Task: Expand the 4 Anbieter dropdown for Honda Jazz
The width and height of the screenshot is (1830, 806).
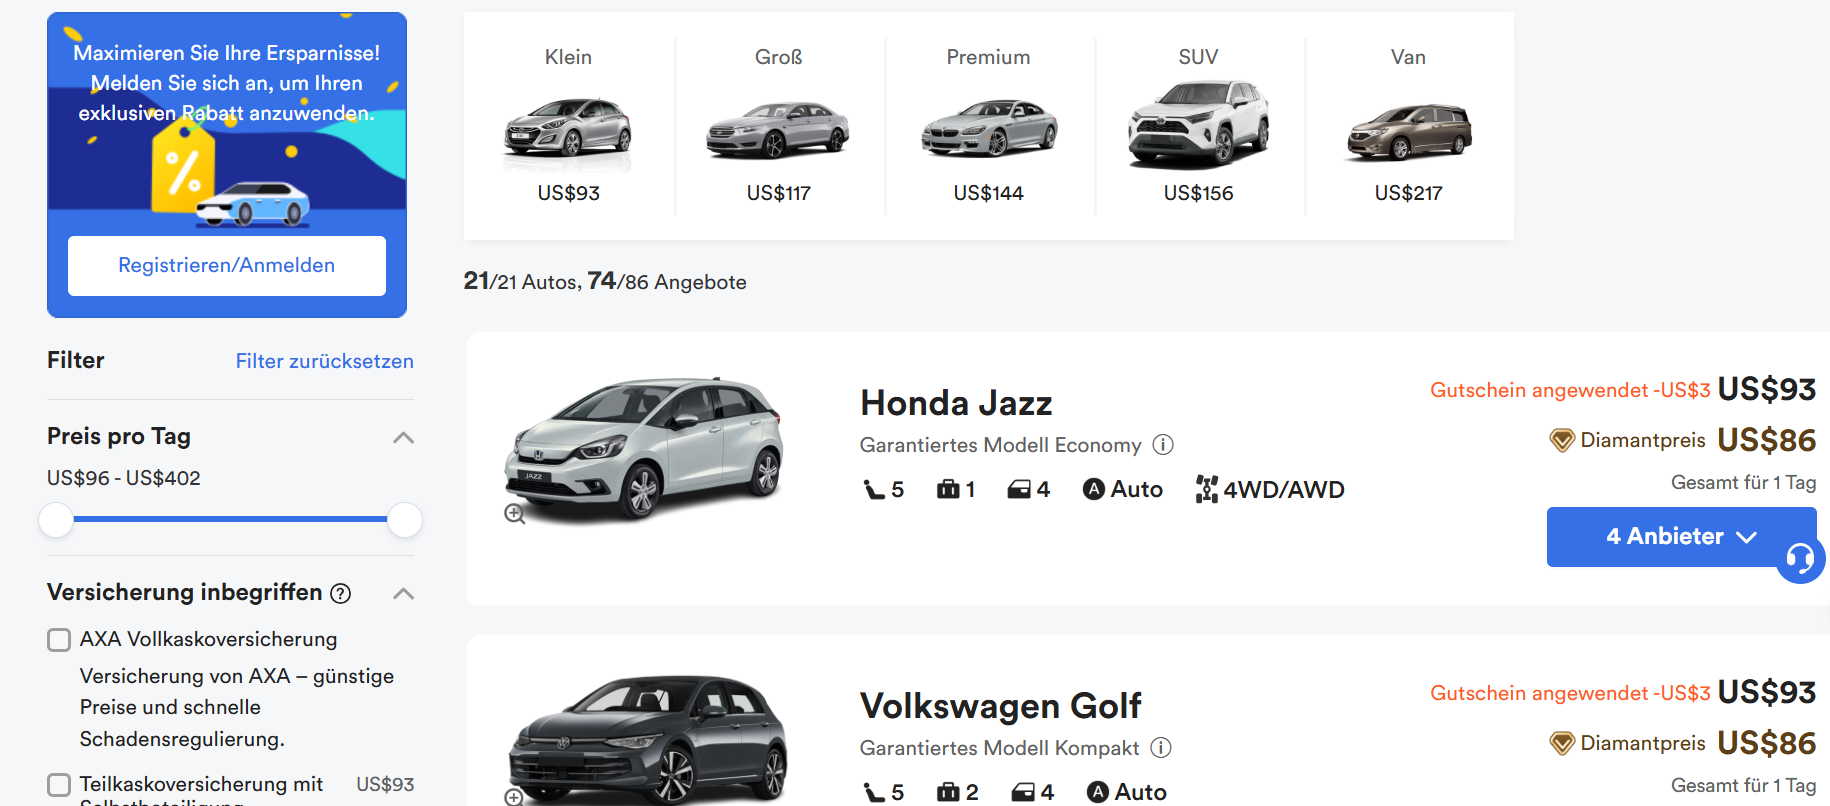Action: pos(1681,537)
